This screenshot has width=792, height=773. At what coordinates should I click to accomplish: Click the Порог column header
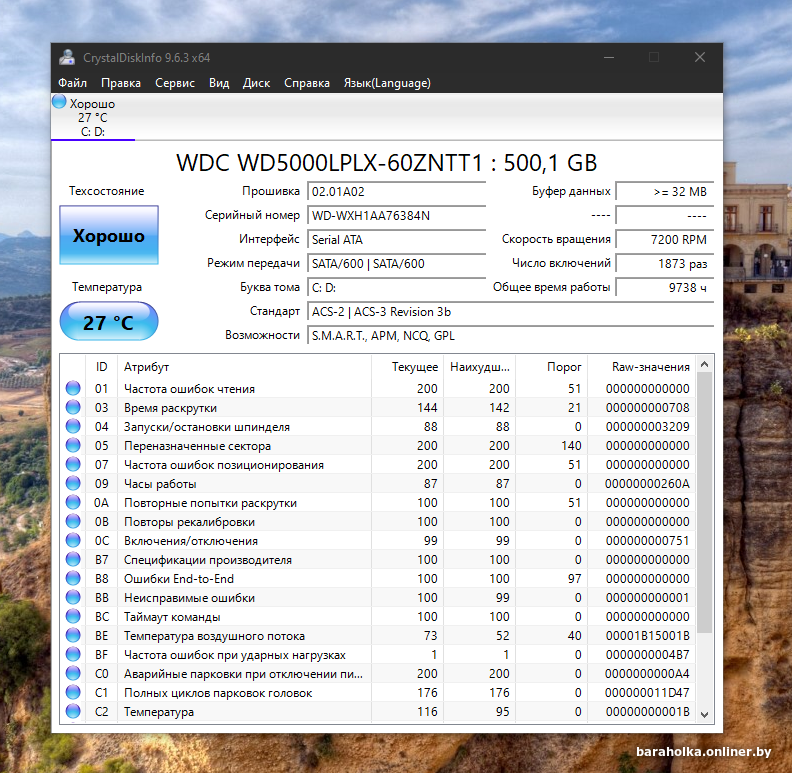552,367
